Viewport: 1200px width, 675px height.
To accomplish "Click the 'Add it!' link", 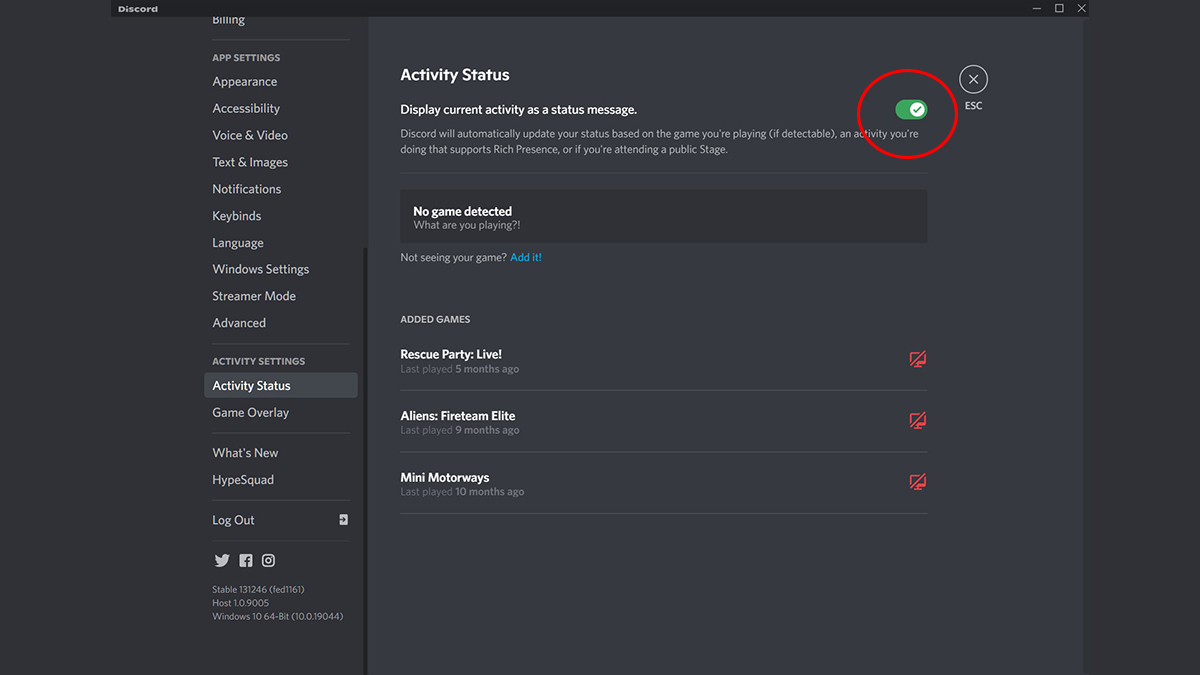I will tap(526, 258).
